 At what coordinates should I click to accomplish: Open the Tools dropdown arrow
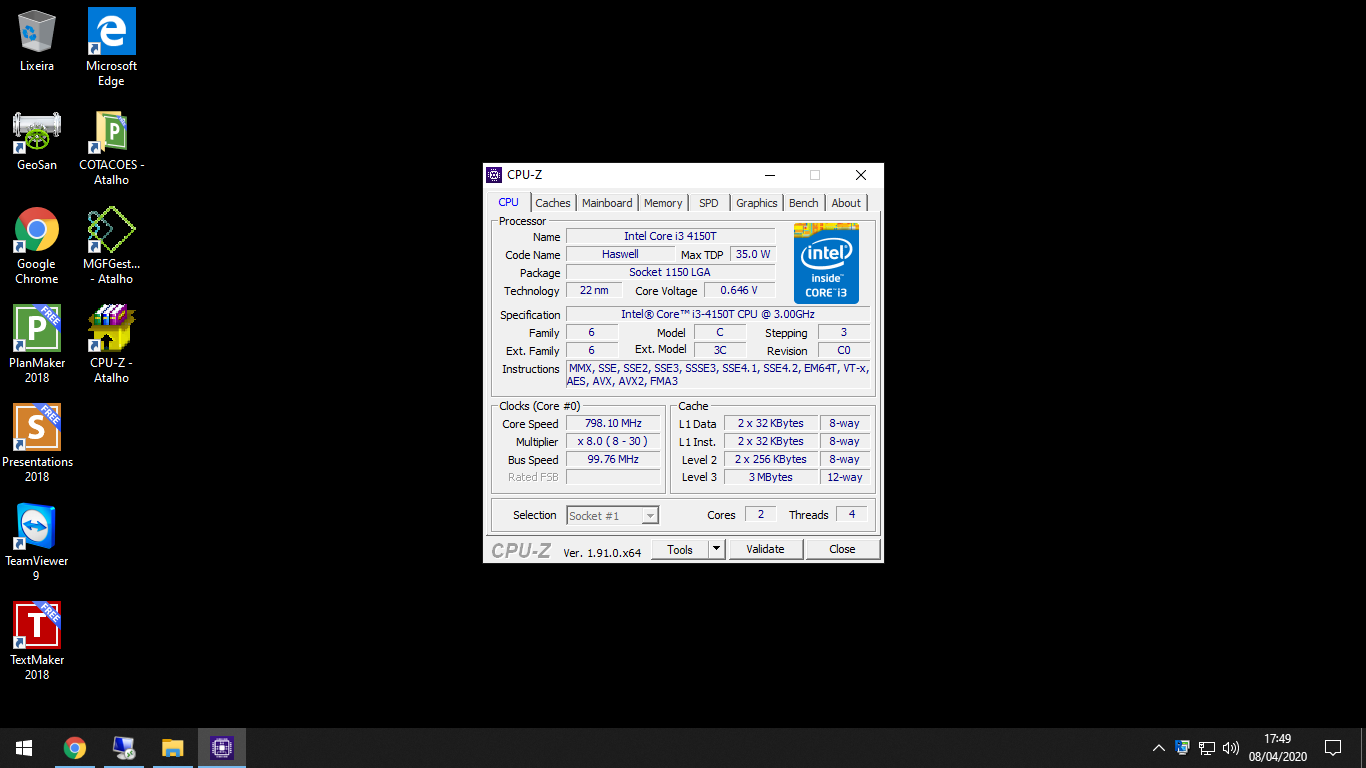click(x=716, y=549)
